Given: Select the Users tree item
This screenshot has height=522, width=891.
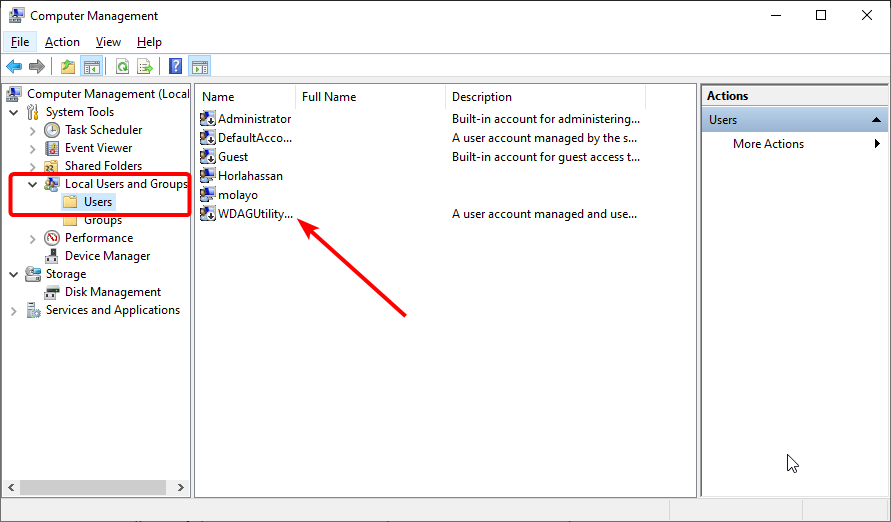Looking at the screenshot, I should click(x=98, y=202).
